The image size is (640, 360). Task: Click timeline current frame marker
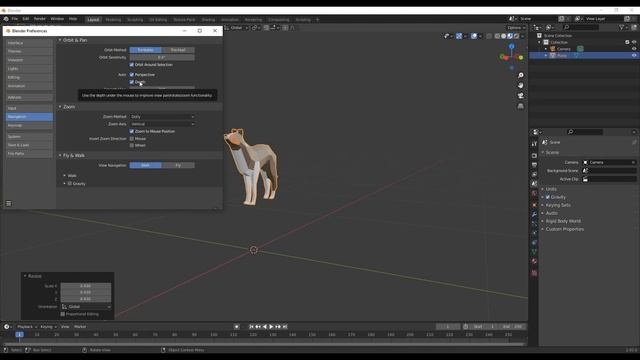click(19, 334)
